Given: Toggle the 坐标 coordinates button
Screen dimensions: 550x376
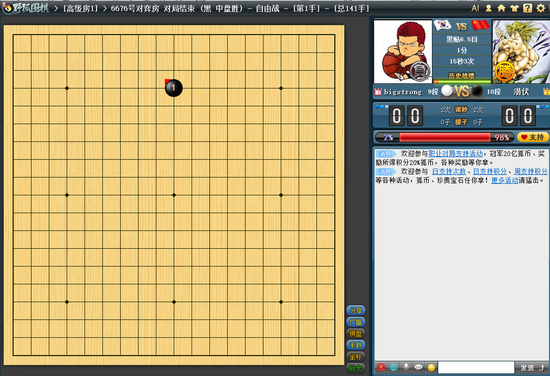Looking at the screenshot, I should [356, 357].
